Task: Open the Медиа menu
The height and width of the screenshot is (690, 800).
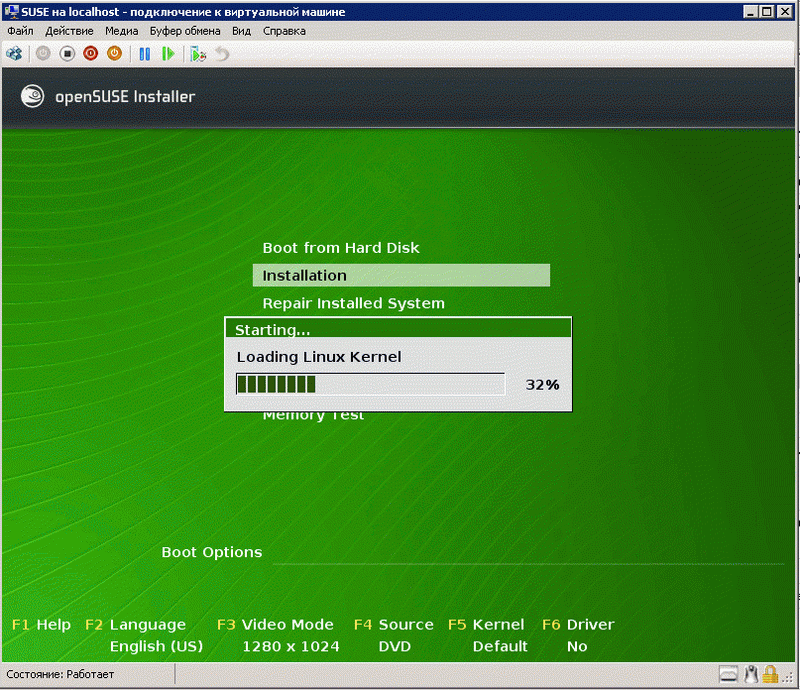Action: tap(121, 31)
